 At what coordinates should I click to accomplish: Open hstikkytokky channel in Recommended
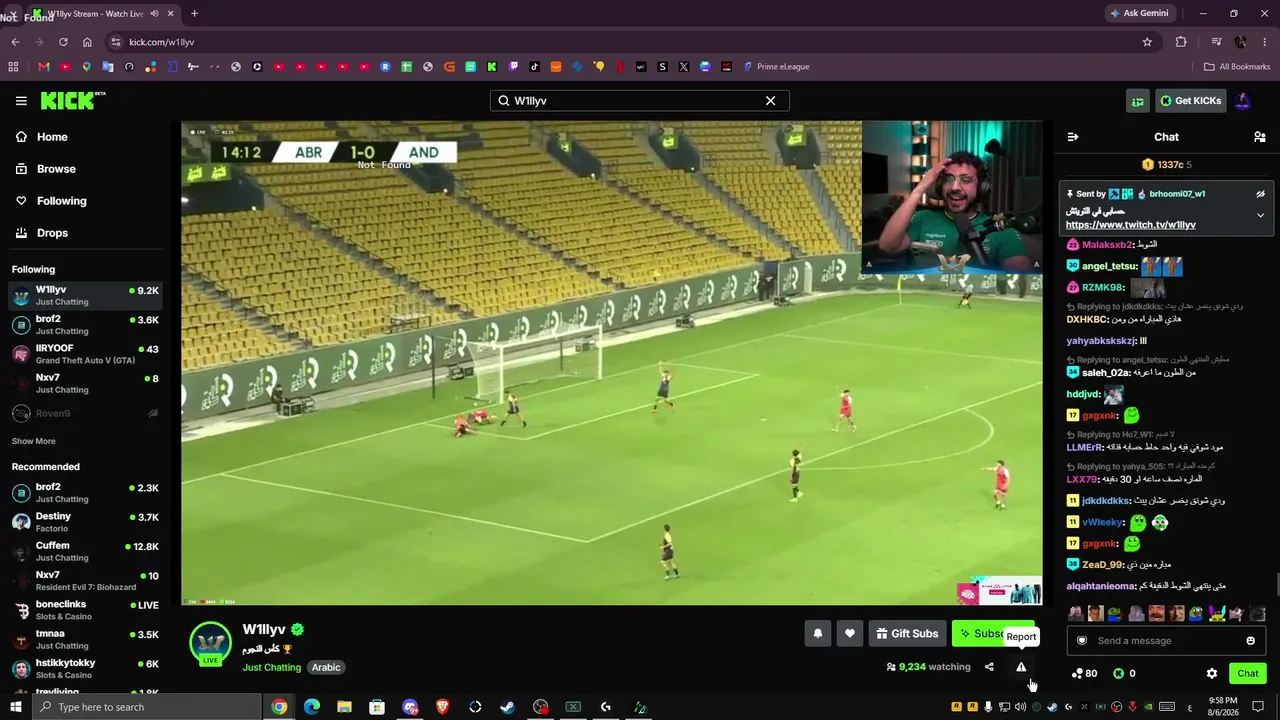pos(85,669)
